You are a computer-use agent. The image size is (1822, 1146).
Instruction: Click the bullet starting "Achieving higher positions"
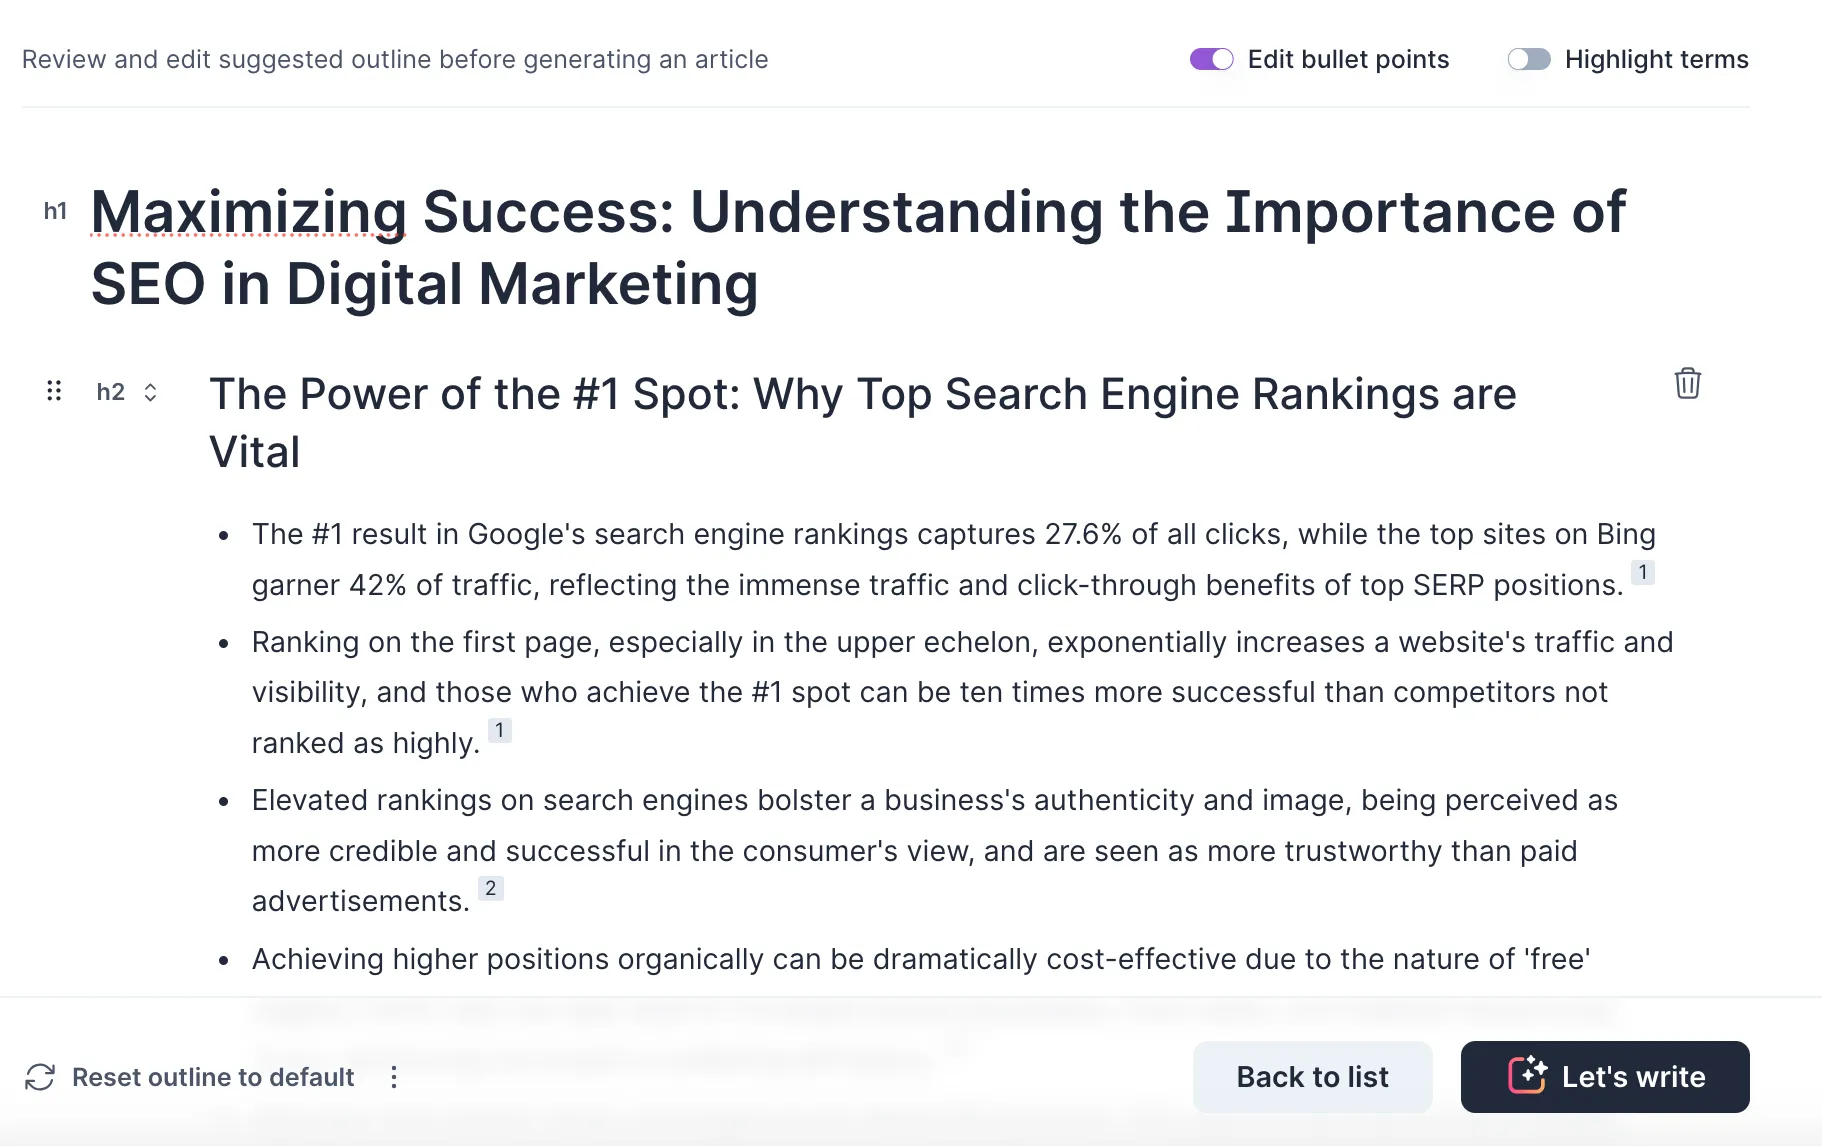pyautogui.click(x=920, y=959)
